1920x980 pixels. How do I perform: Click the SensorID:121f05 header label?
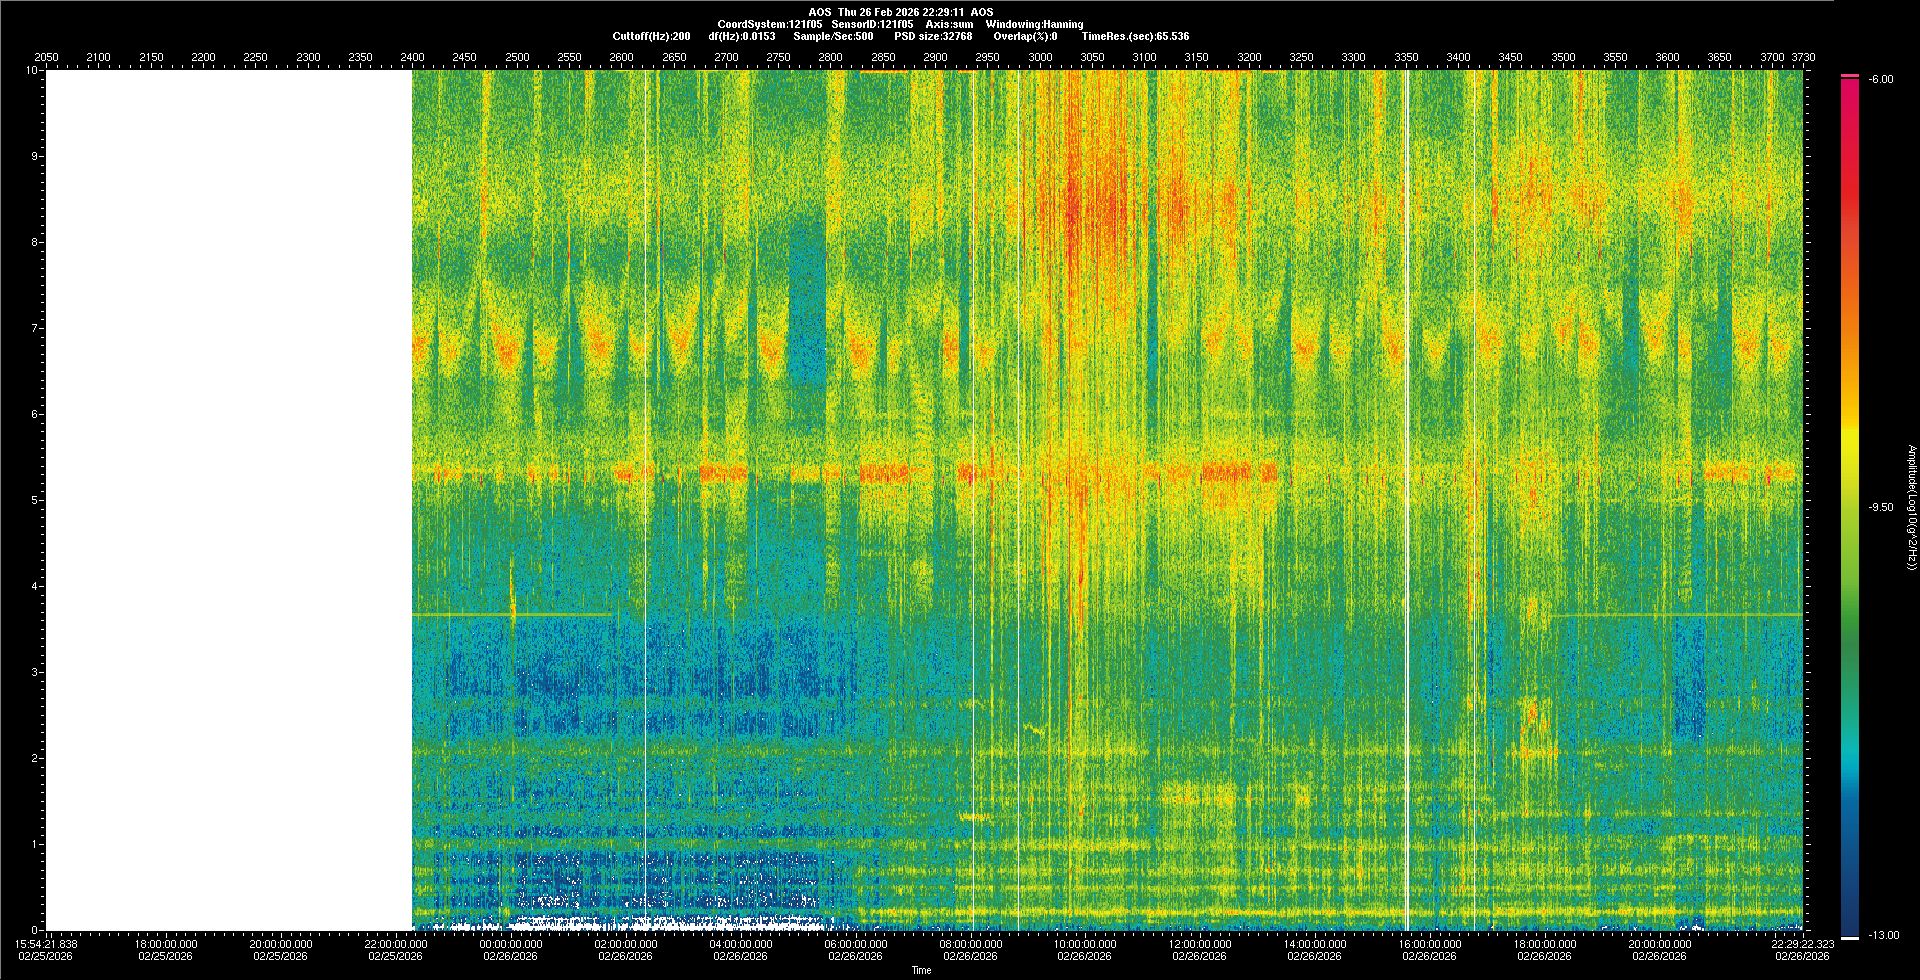[872, 24]
